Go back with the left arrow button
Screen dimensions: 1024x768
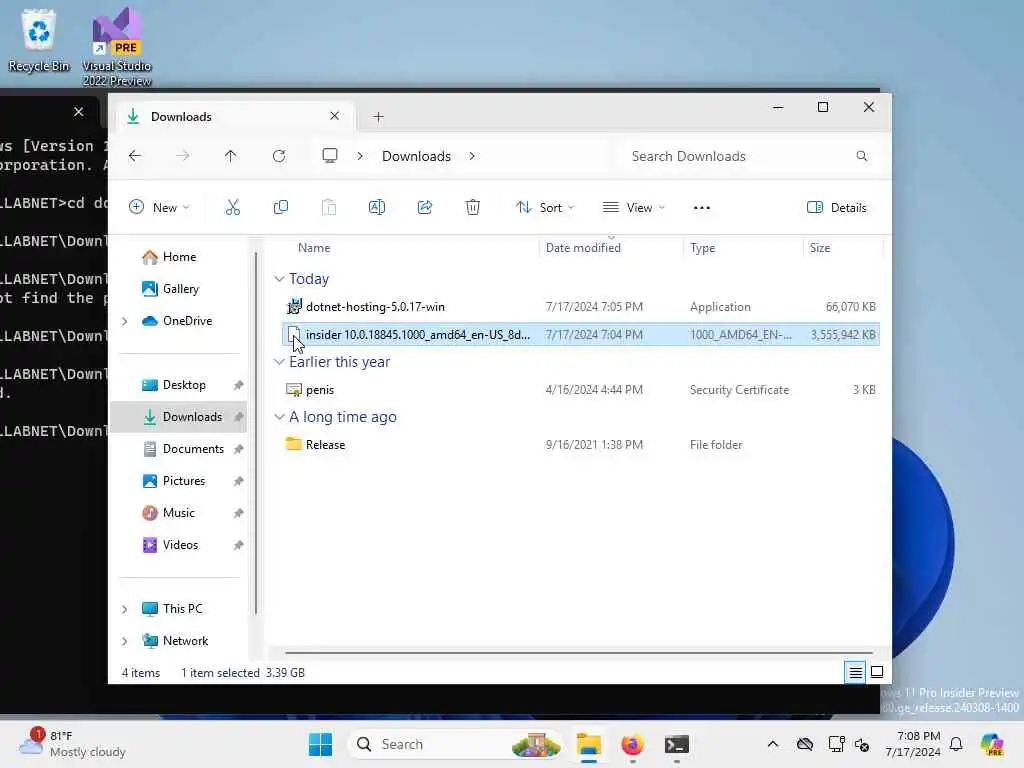(x=135, y=156)
